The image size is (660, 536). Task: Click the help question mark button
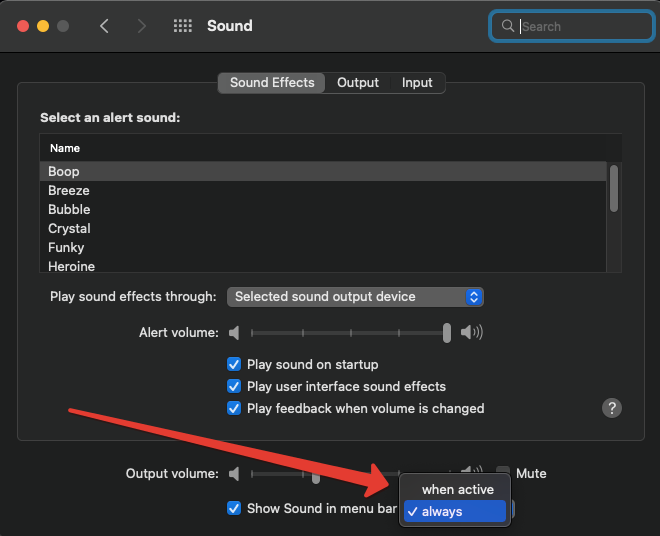click(x=612, y=408)
